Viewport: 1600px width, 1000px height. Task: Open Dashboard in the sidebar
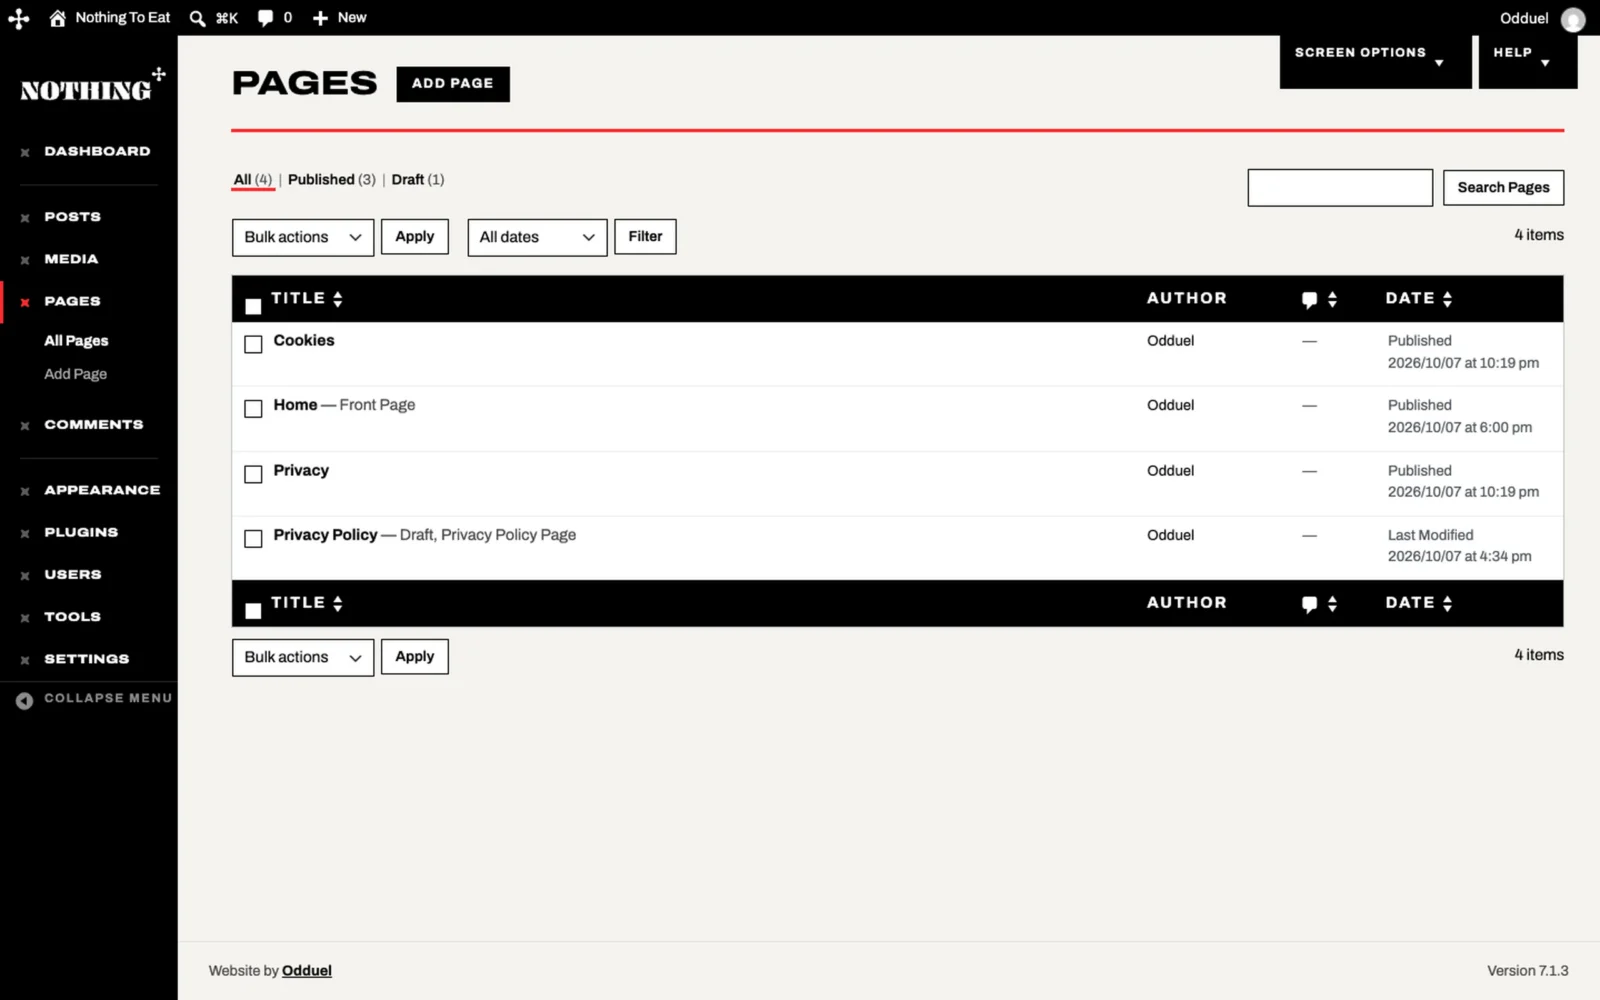tap(97, 151)
